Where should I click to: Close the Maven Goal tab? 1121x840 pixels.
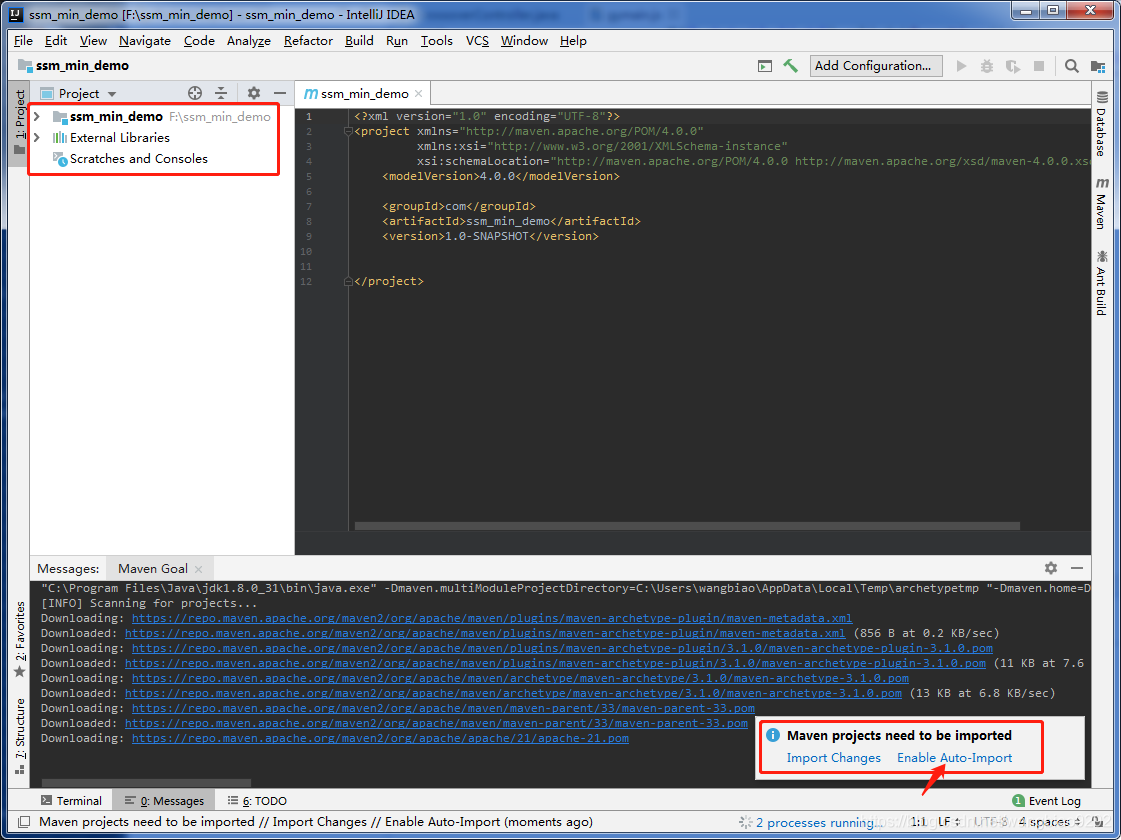point(199,569)
